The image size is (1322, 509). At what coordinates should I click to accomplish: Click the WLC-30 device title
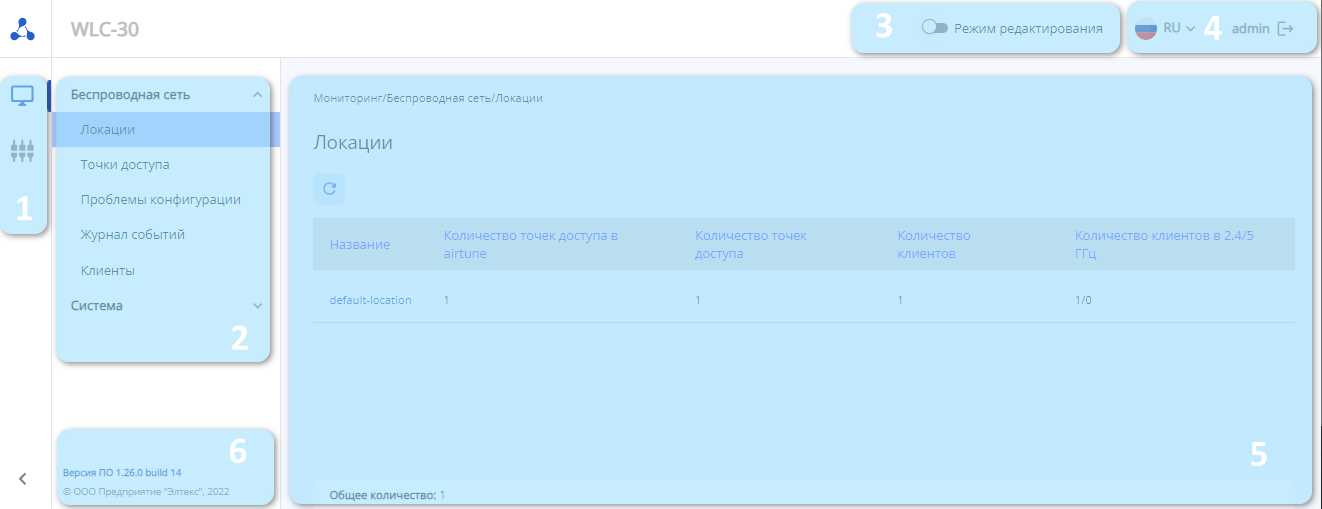105,29
